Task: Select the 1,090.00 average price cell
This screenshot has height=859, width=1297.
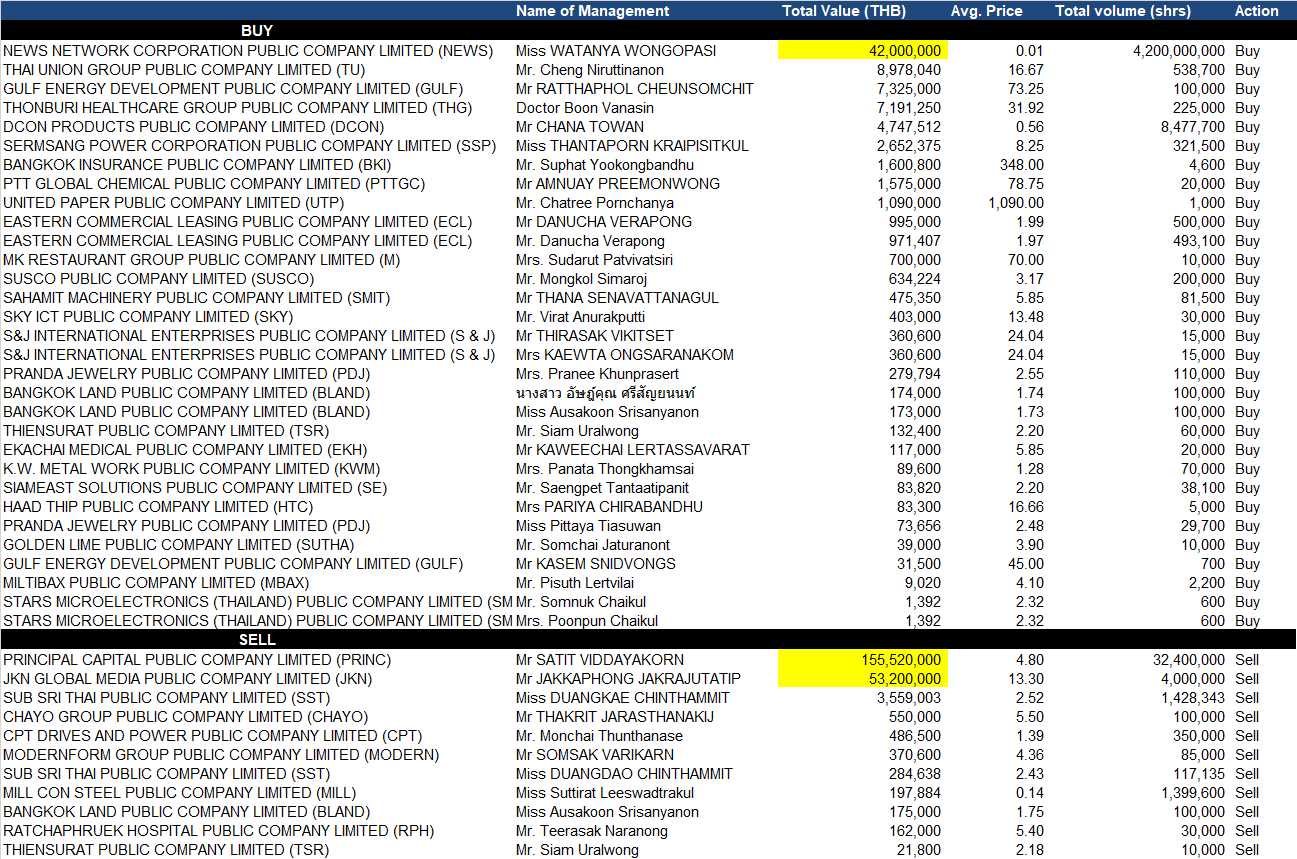Action: pos(1015,203)
